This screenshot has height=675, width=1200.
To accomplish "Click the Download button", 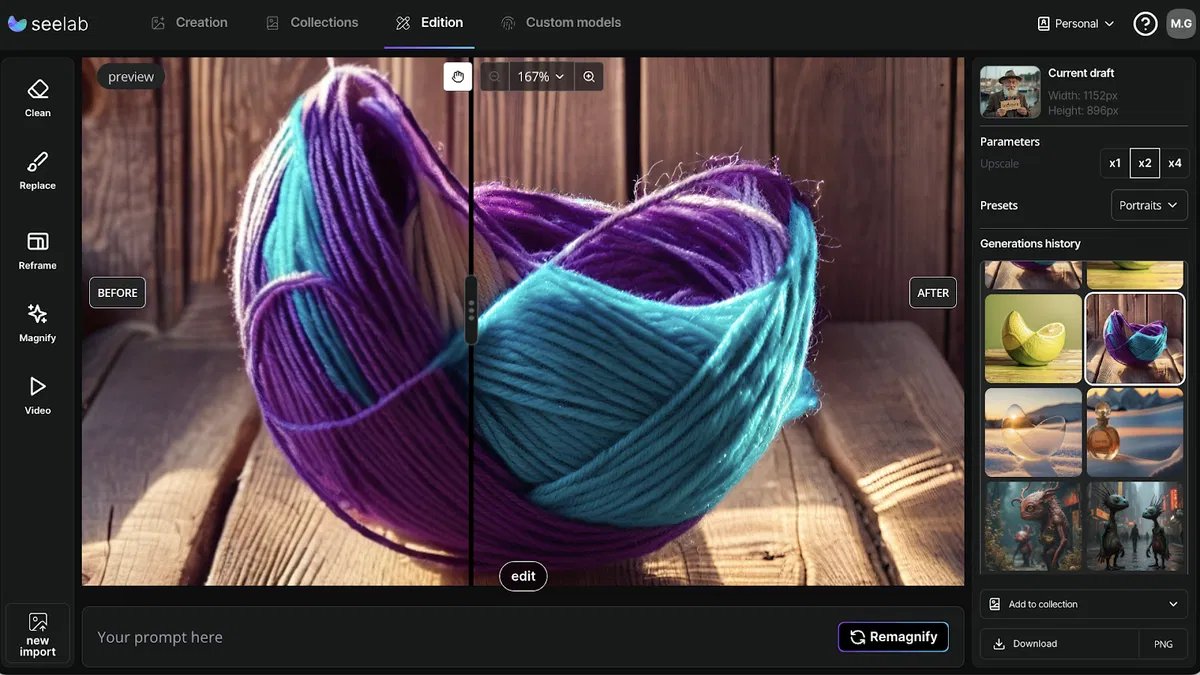I will click(1058, 644).
